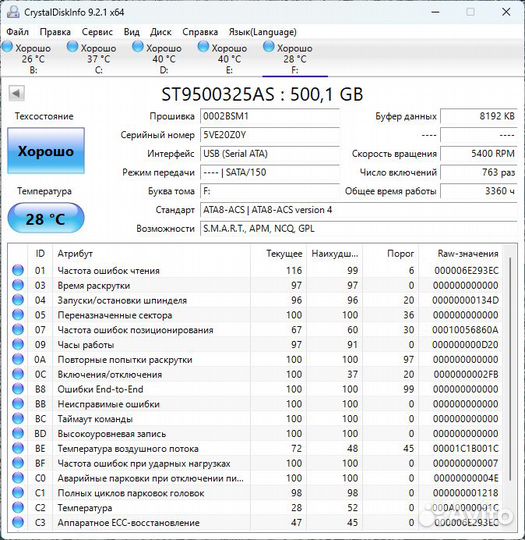Click status orb of attribute BD Высокоуровневая запись

[x=18, y=433]
